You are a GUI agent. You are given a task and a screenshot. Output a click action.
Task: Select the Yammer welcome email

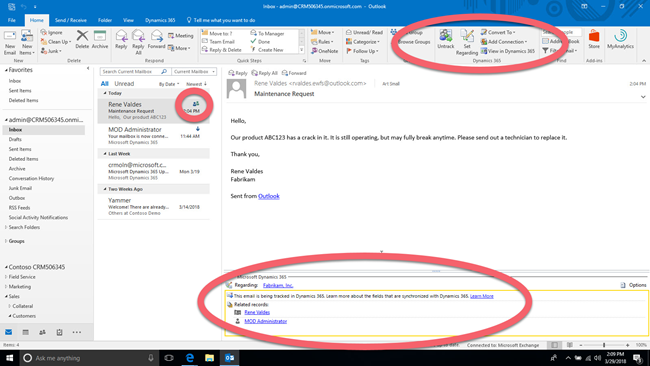[x=154, y=206]
